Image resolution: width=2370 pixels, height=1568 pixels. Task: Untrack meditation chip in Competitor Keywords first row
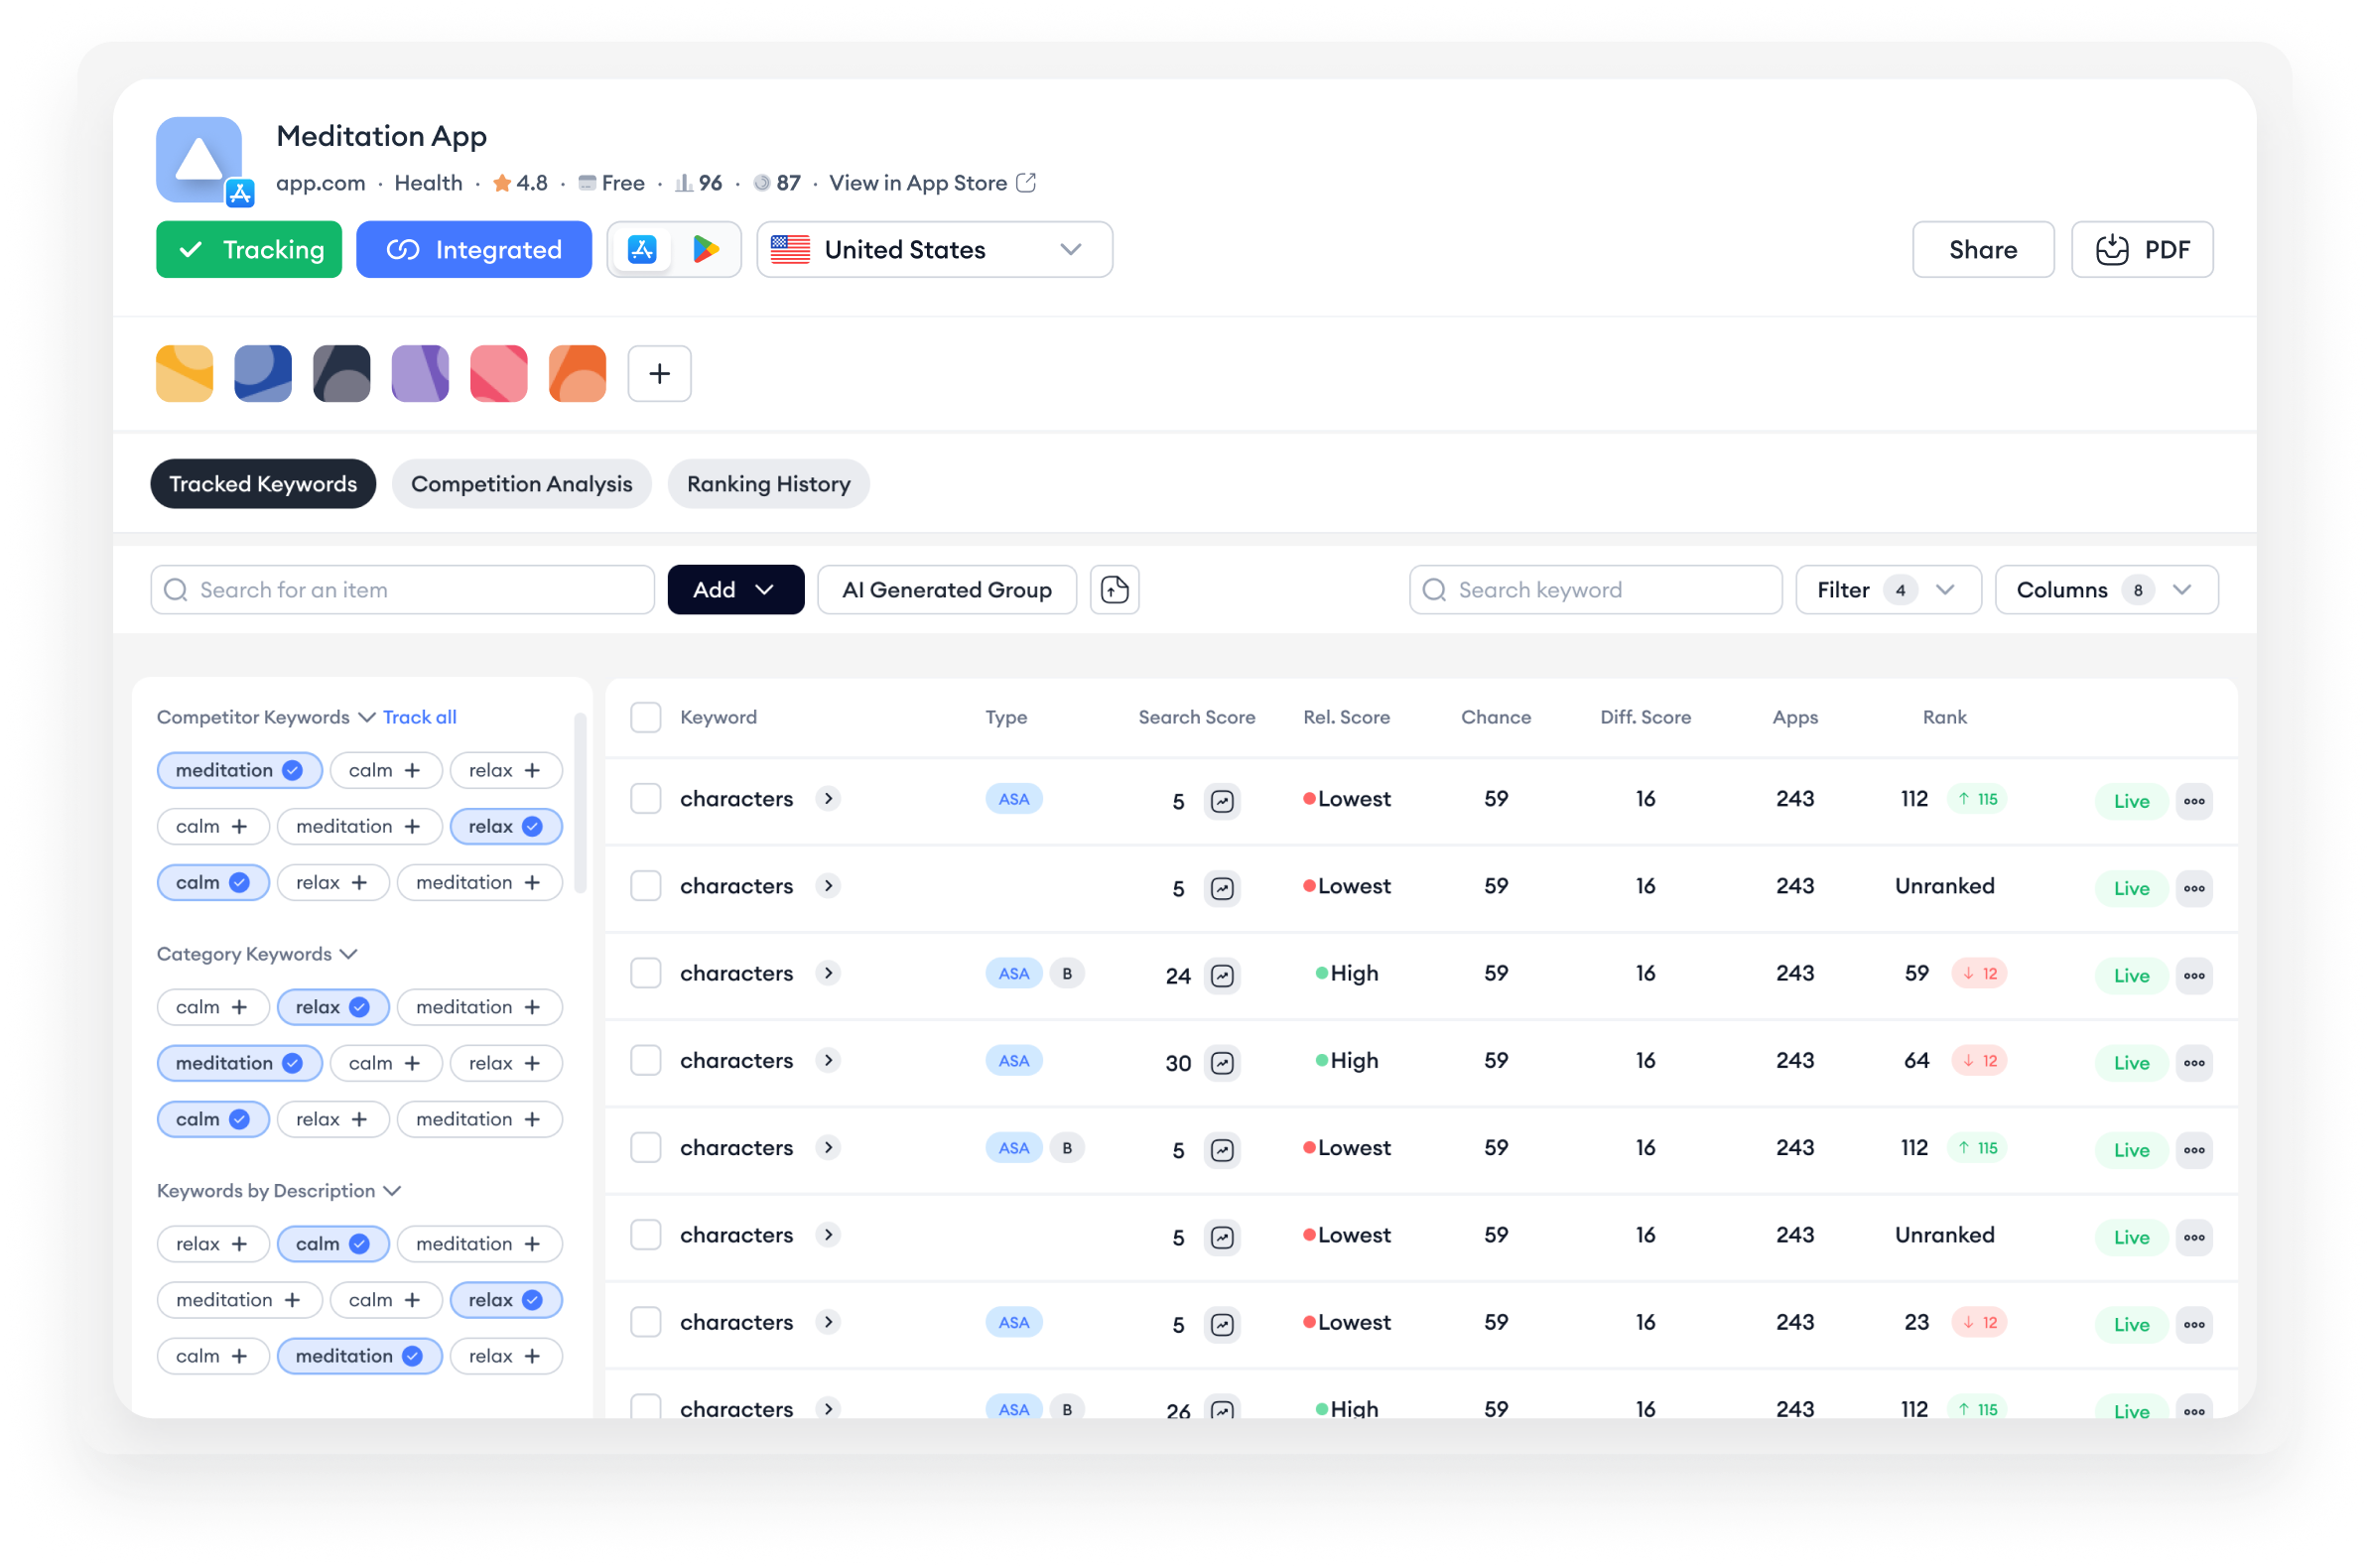(x=239, y=771)
